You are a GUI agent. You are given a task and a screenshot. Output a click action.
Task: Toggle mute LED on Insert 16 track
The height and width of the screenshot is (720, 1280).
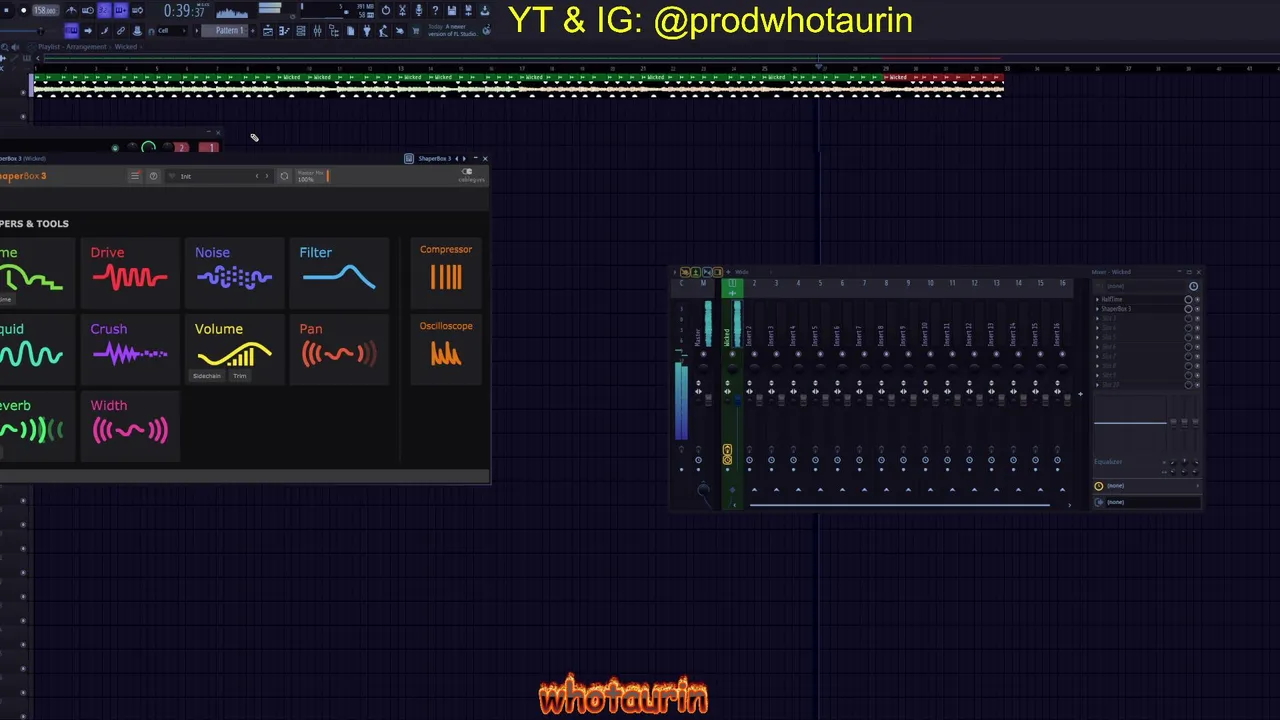point(1062,354)
